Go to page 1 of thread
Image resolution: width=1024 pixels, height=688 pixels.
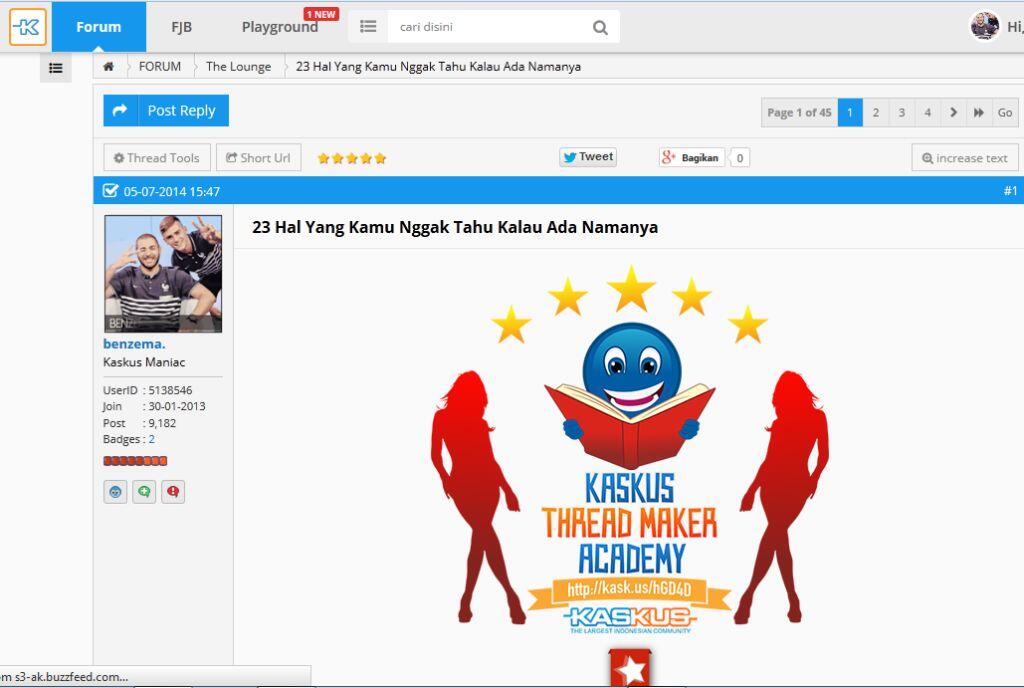[850, 112]
